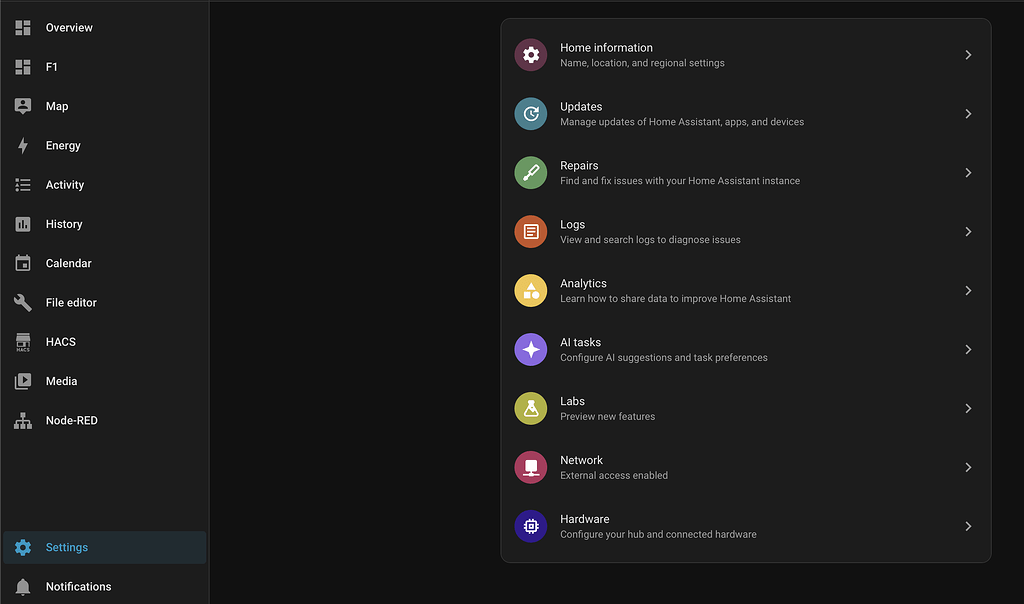Open Network using its right chevron
1024x604 pixels.
[x=968, y=468]
